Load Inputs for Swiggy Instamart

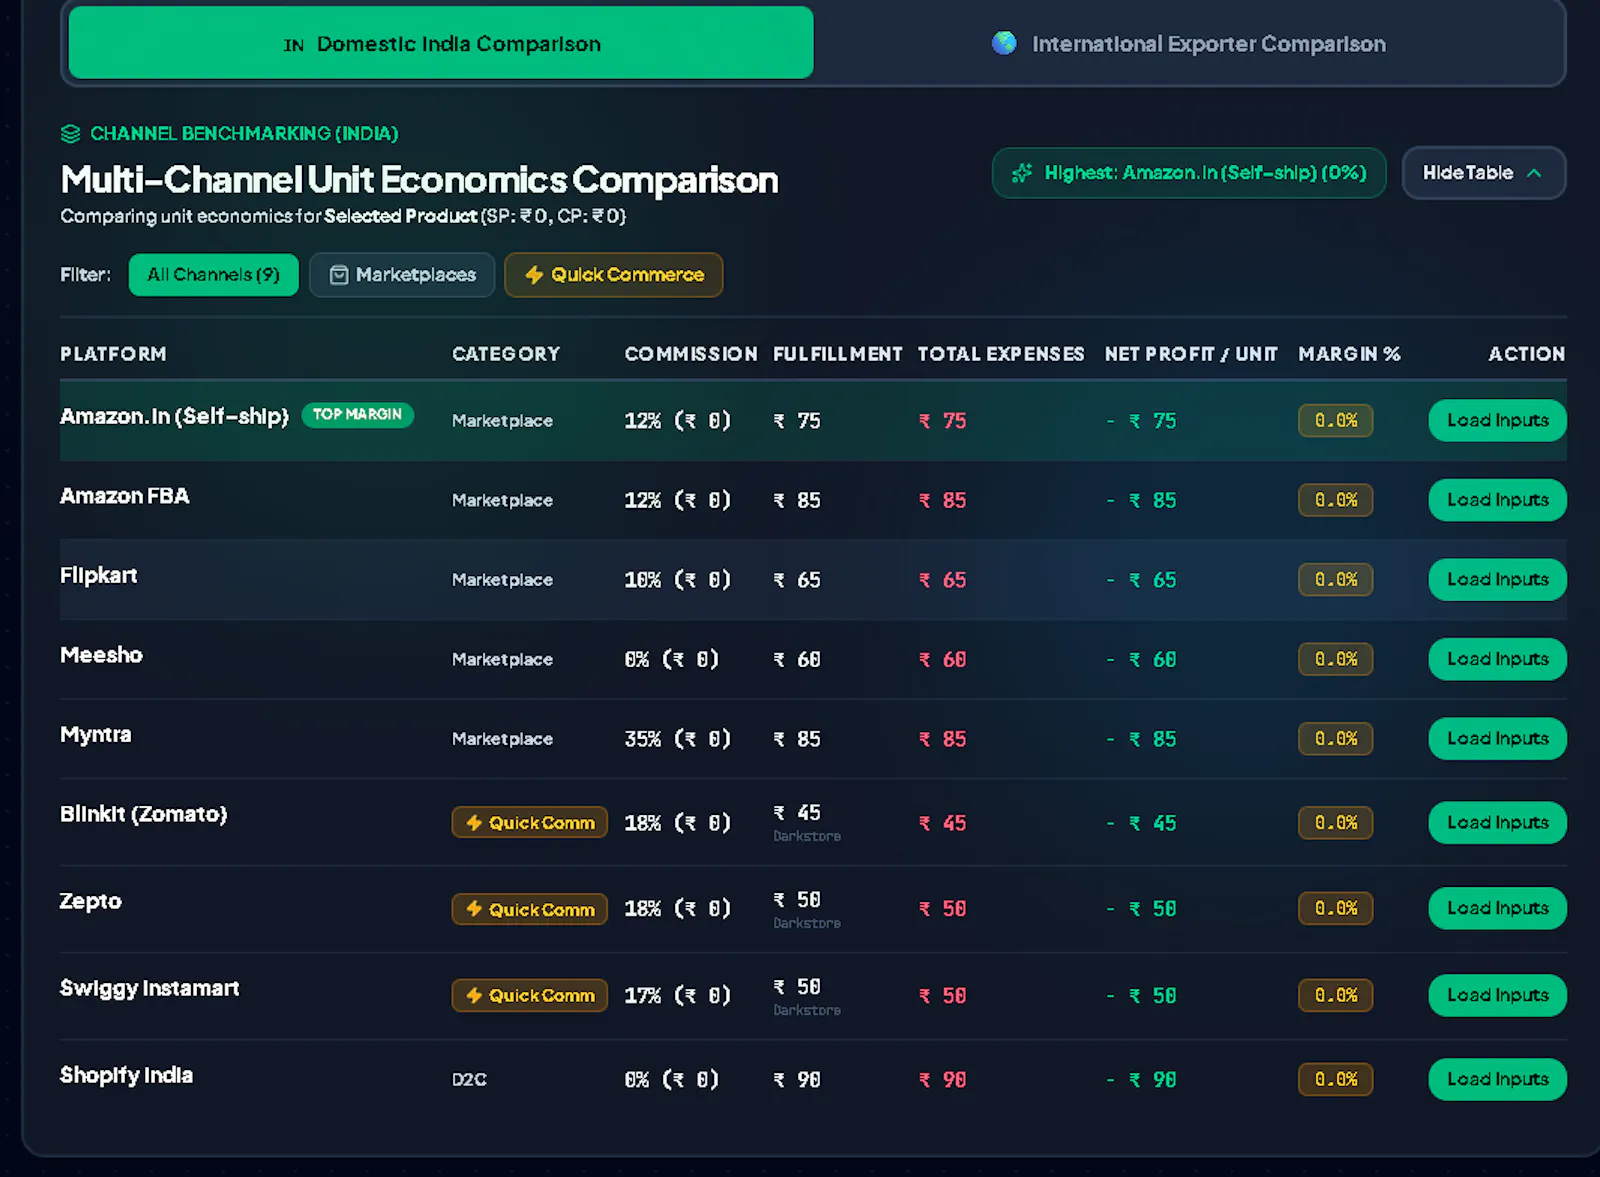1497,995
